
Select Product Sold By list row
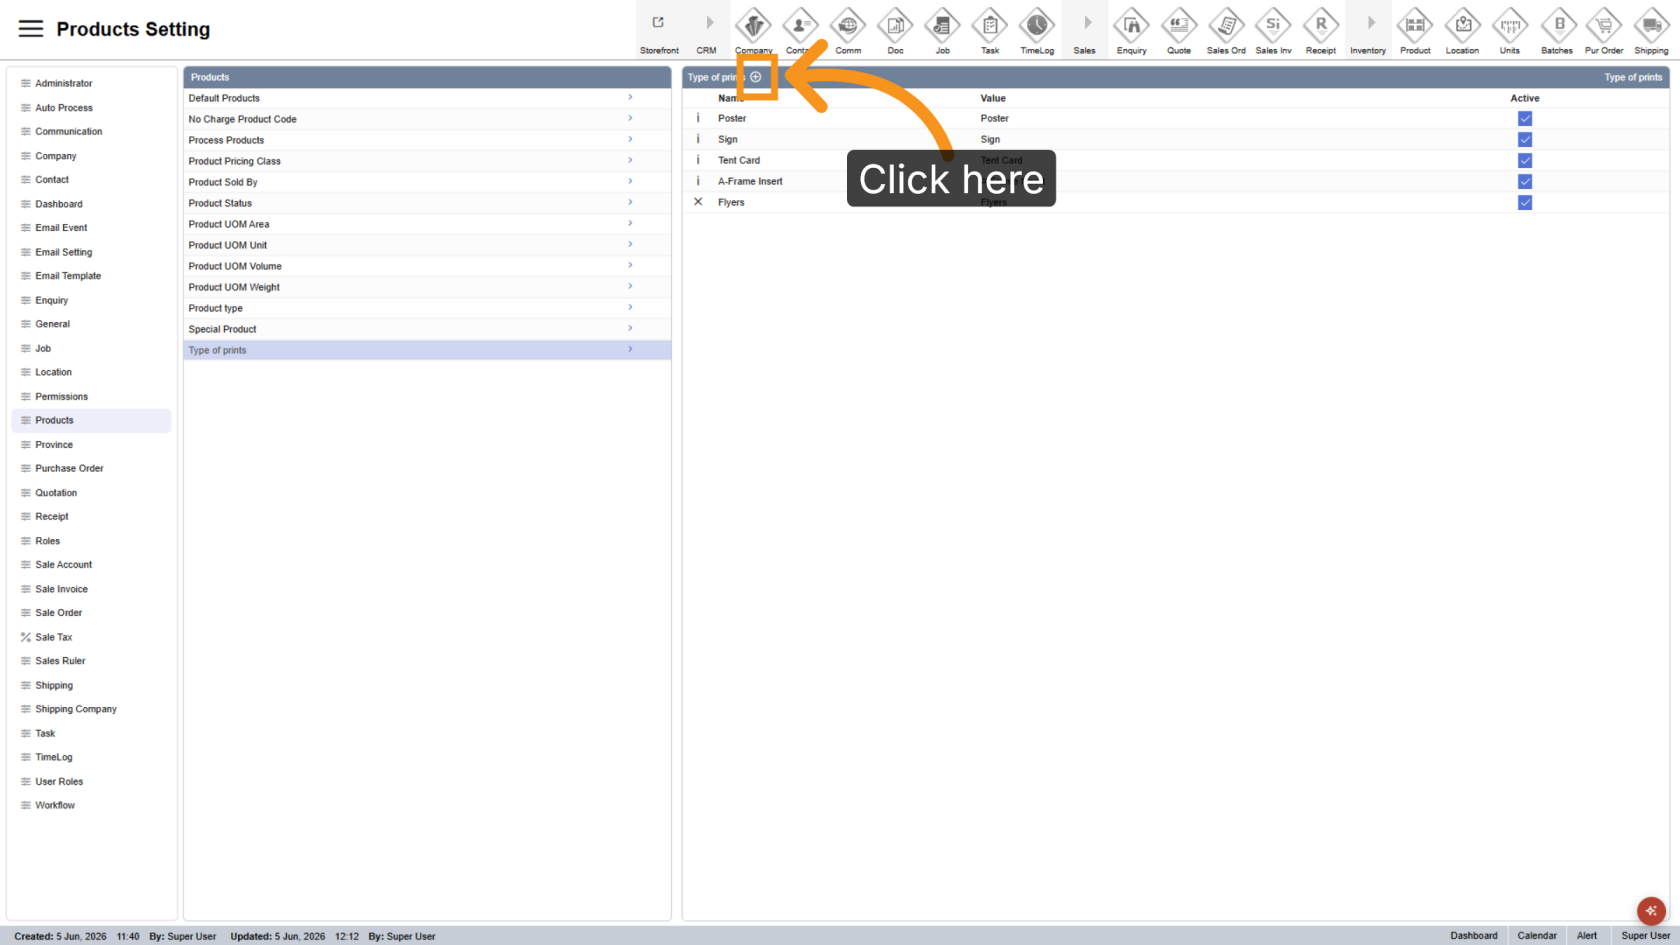427,182
